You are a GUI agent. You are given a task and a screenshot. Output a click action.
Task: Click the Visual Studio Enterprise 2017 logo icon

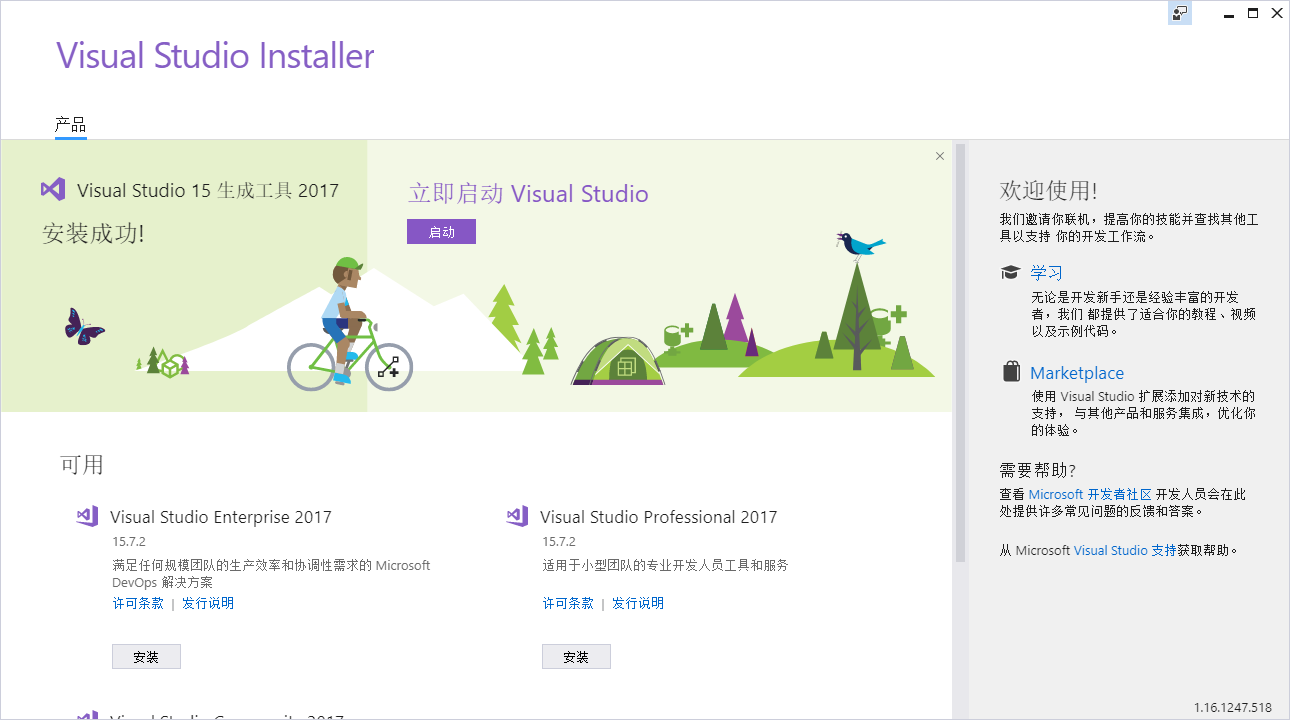[x=87, y=516]
